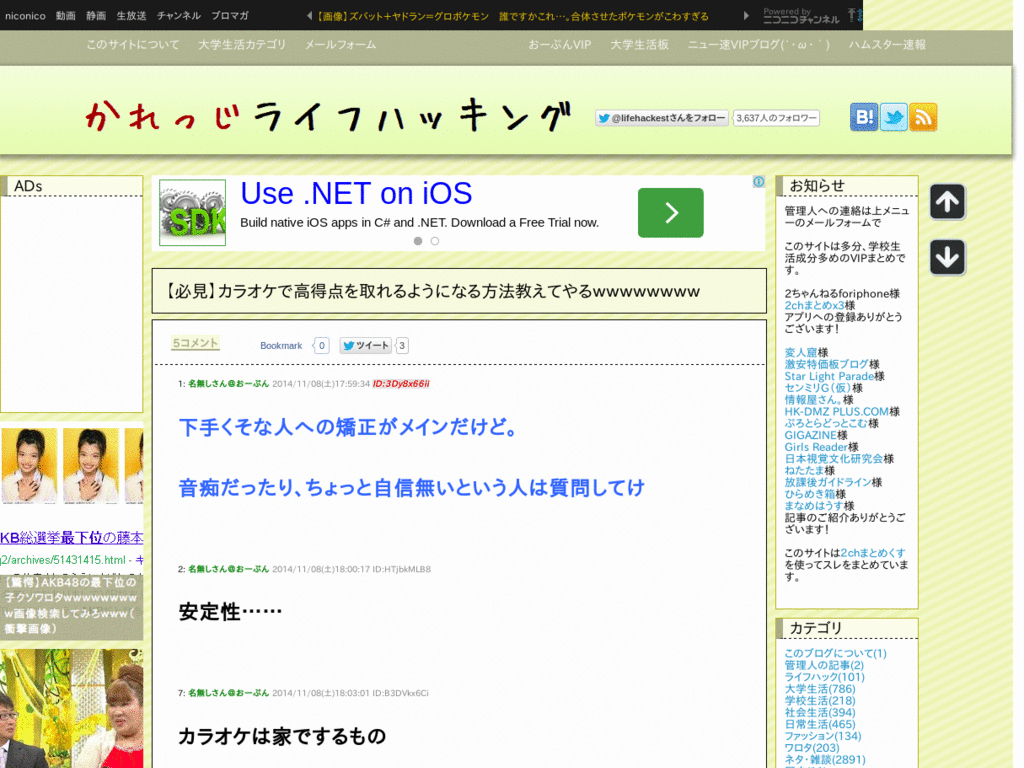Viewport: 1024px width, 768px height.
Task: Open the AdChoices info icon on the ad
Action: (758, 182)
